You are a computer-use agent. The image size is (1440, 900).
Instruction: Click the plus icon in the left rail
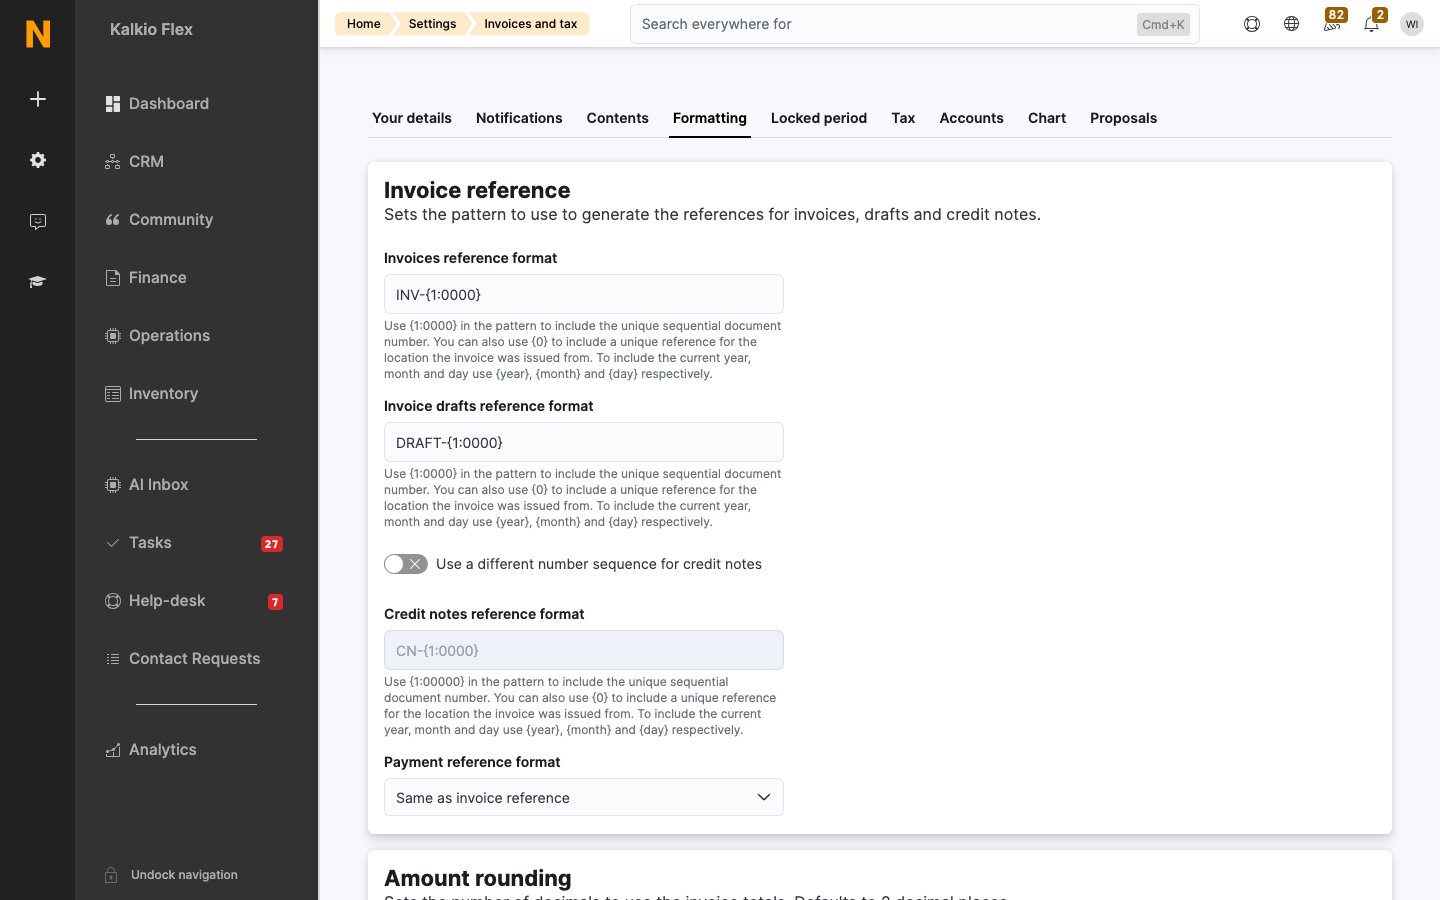click(x=38, y=99)
